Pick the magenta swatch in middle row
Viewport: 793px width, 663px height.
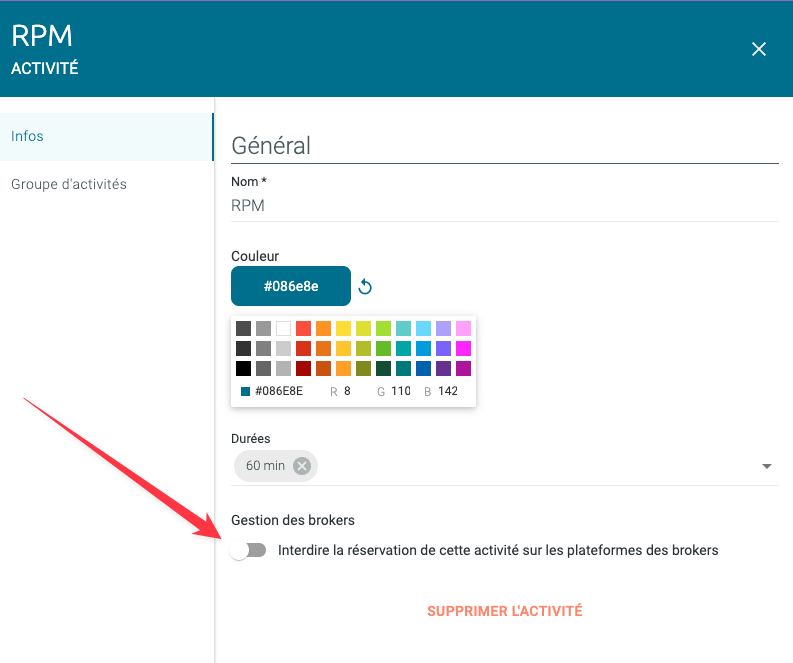coord(463,348)
